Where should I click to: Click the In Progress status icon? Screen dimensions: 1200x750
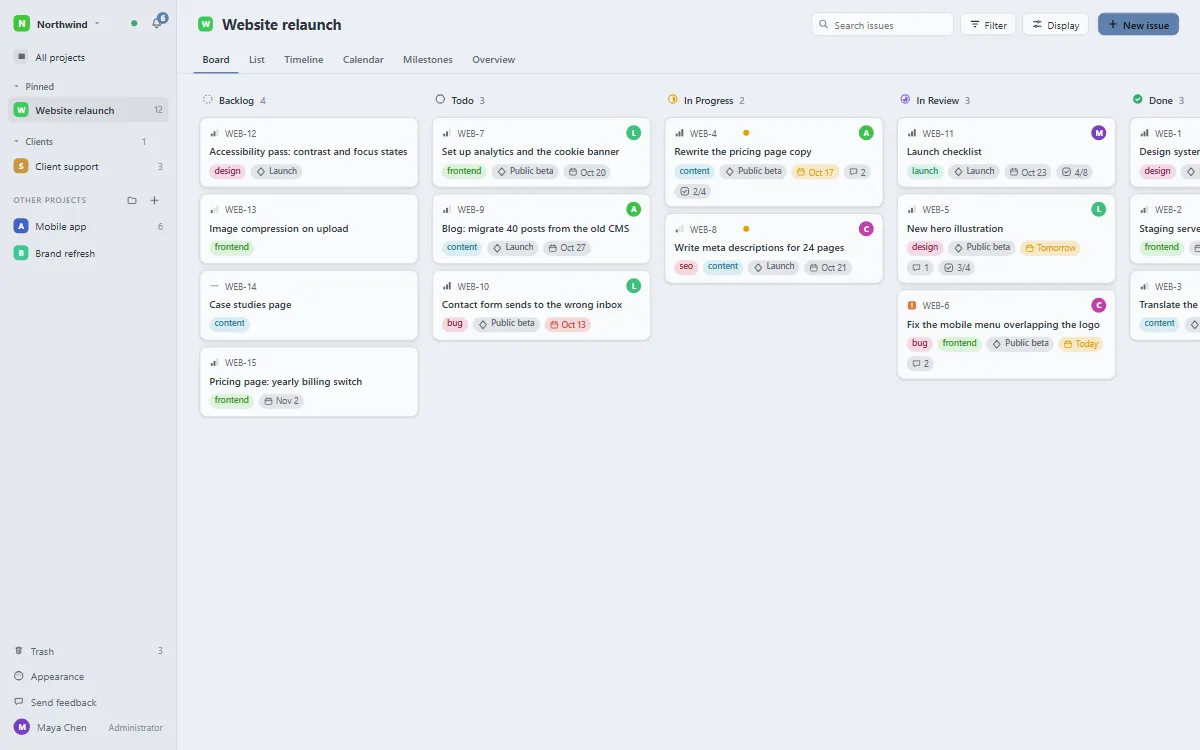pyautogui.click(x=673, y=100)
